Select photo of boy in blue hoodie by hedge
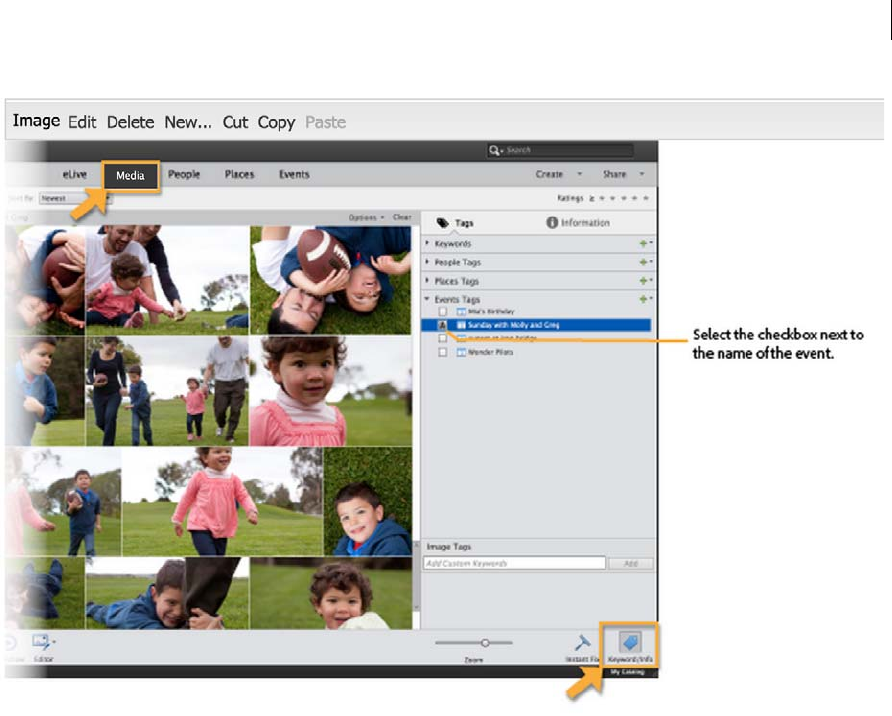The image size is (892, 716). click(368, 501)
